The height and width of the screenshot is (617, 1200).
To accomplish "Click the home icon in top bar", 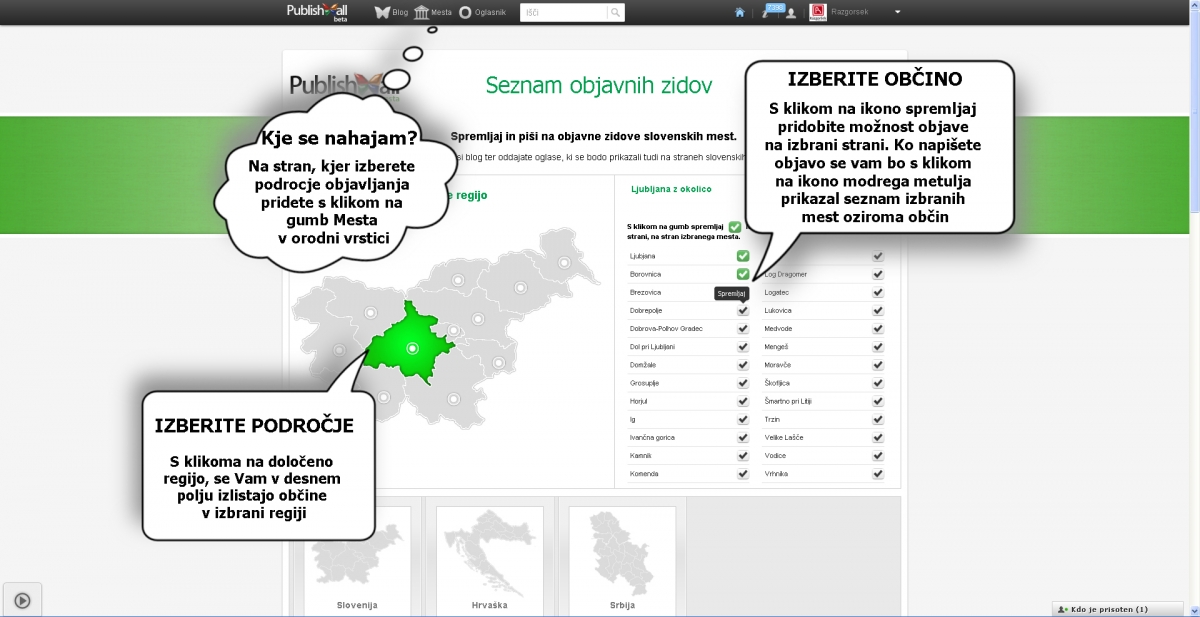I will (740, 13).
